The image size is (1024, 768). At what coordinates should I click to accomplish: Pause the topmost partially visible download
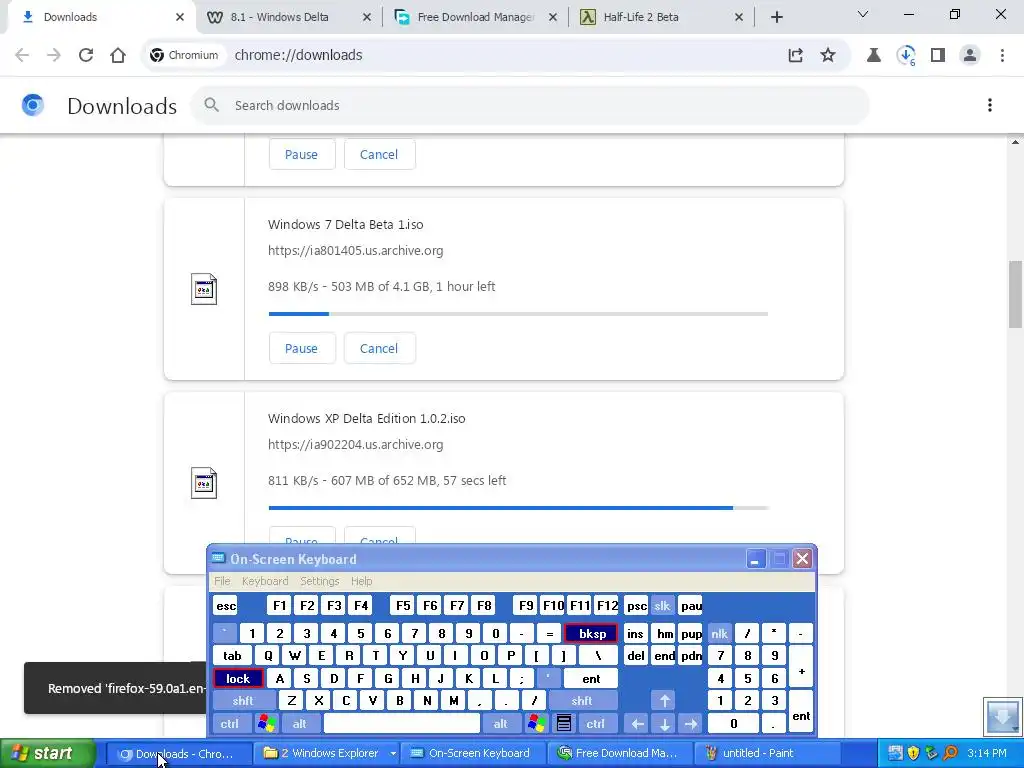click(302, 154)
